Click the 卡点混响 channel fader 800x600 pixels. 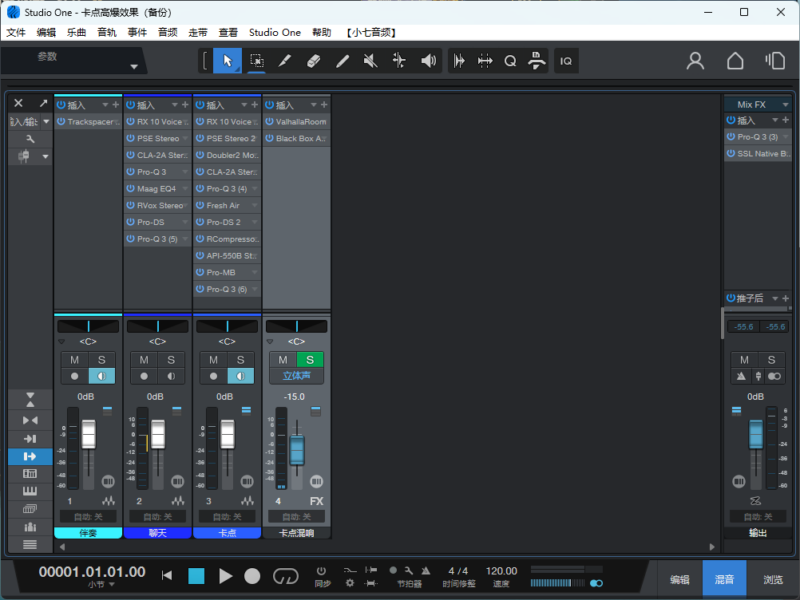[x=297, y=450]
